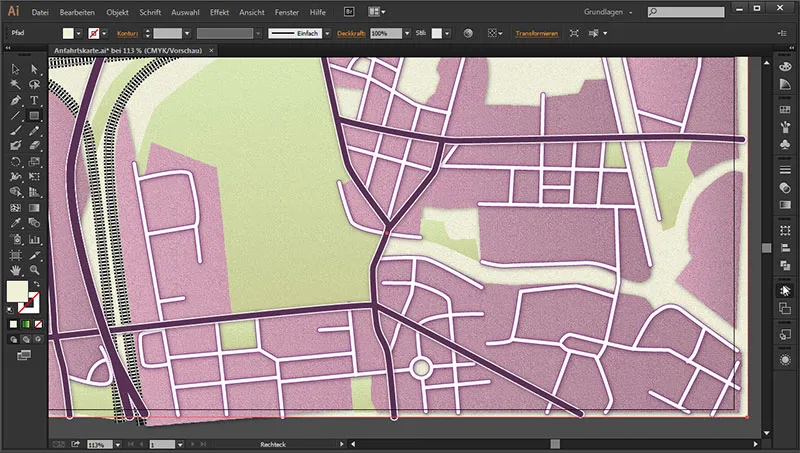Viewport: 800px width, 453px height.
Task: Pick the Column Graph tool
Action: click(x=34, y=239)
